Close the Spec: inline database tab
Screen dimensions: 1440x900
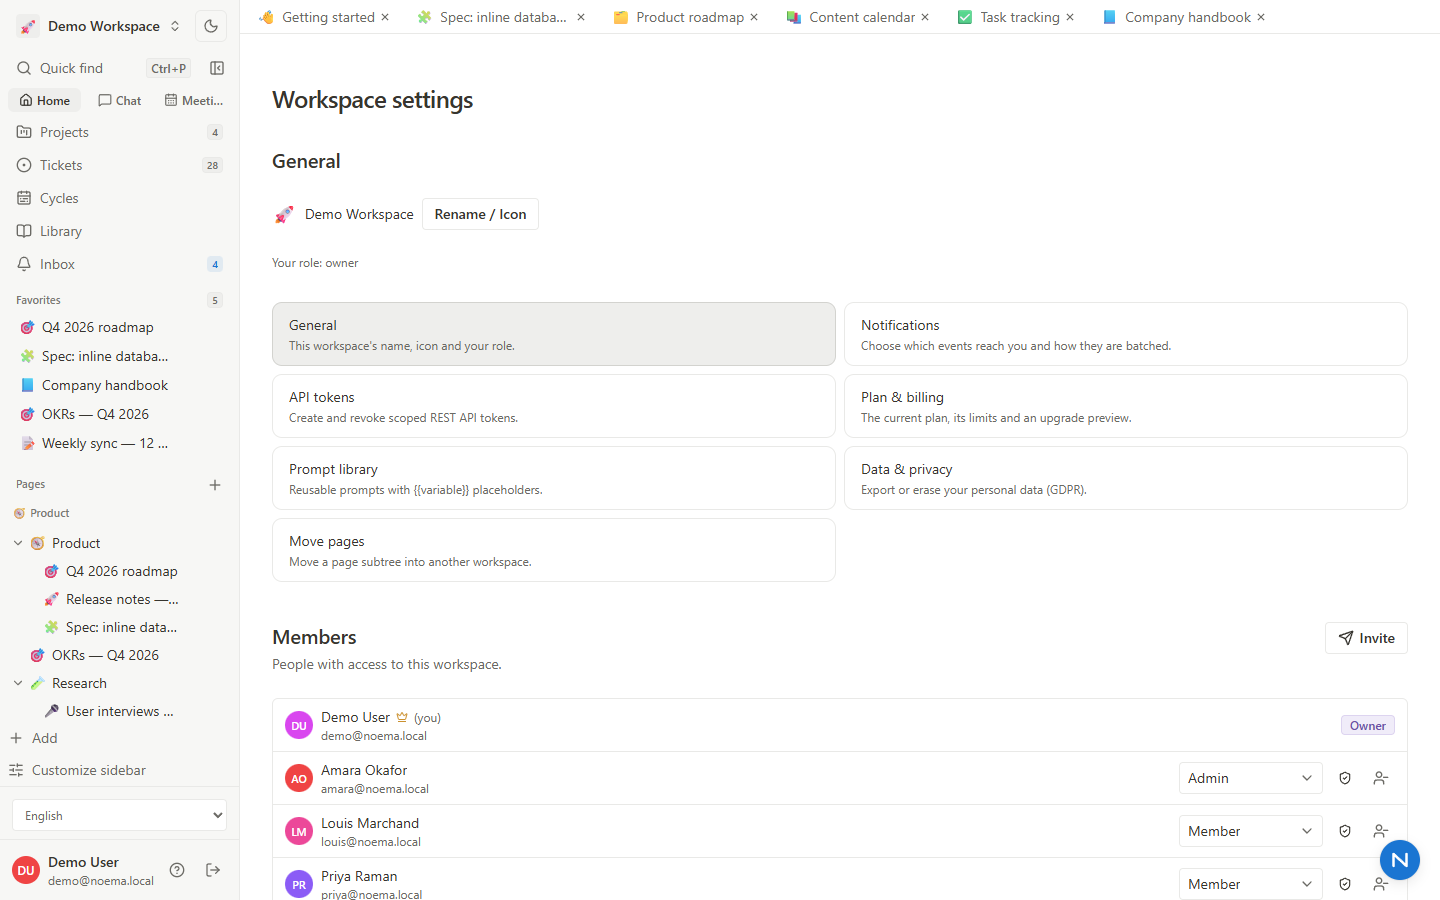(581, 17)
